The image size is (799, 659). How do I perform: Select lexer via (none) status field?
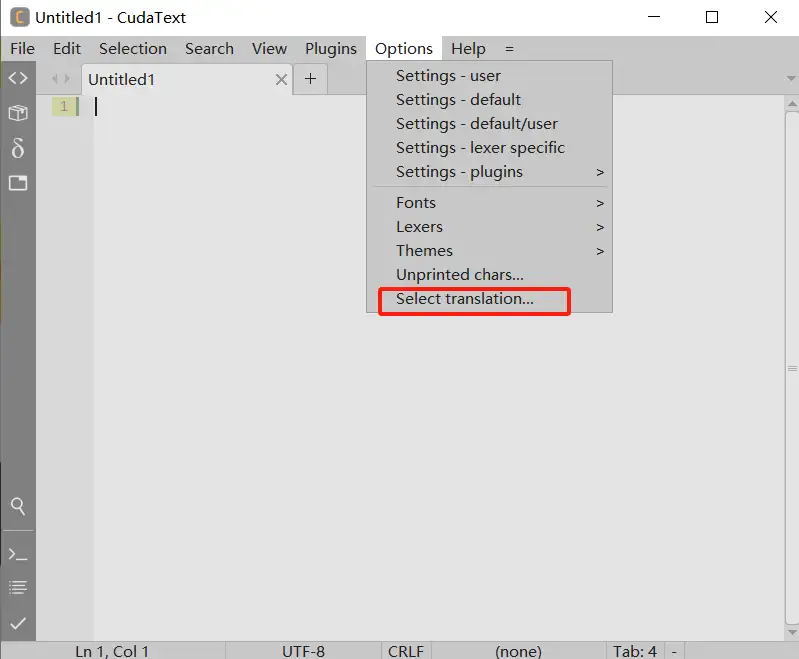(x=518, y=651)
